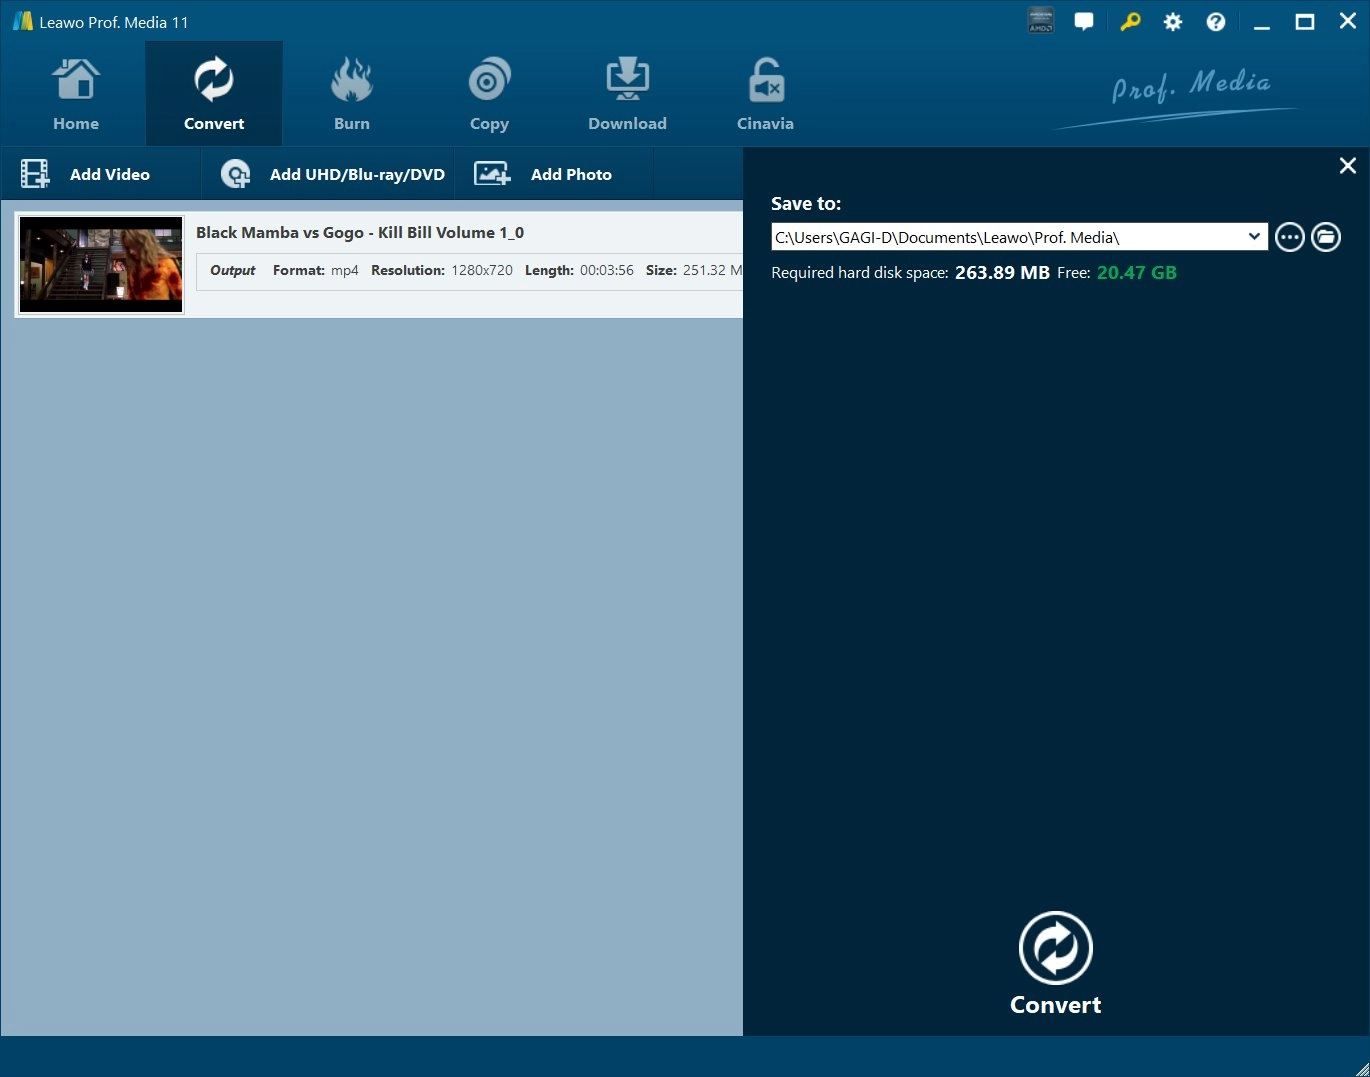Expand the Save to path dropdown
Viewport: 1370px width, 1077px height.
pyautogui.click(x=1254, y=237)
